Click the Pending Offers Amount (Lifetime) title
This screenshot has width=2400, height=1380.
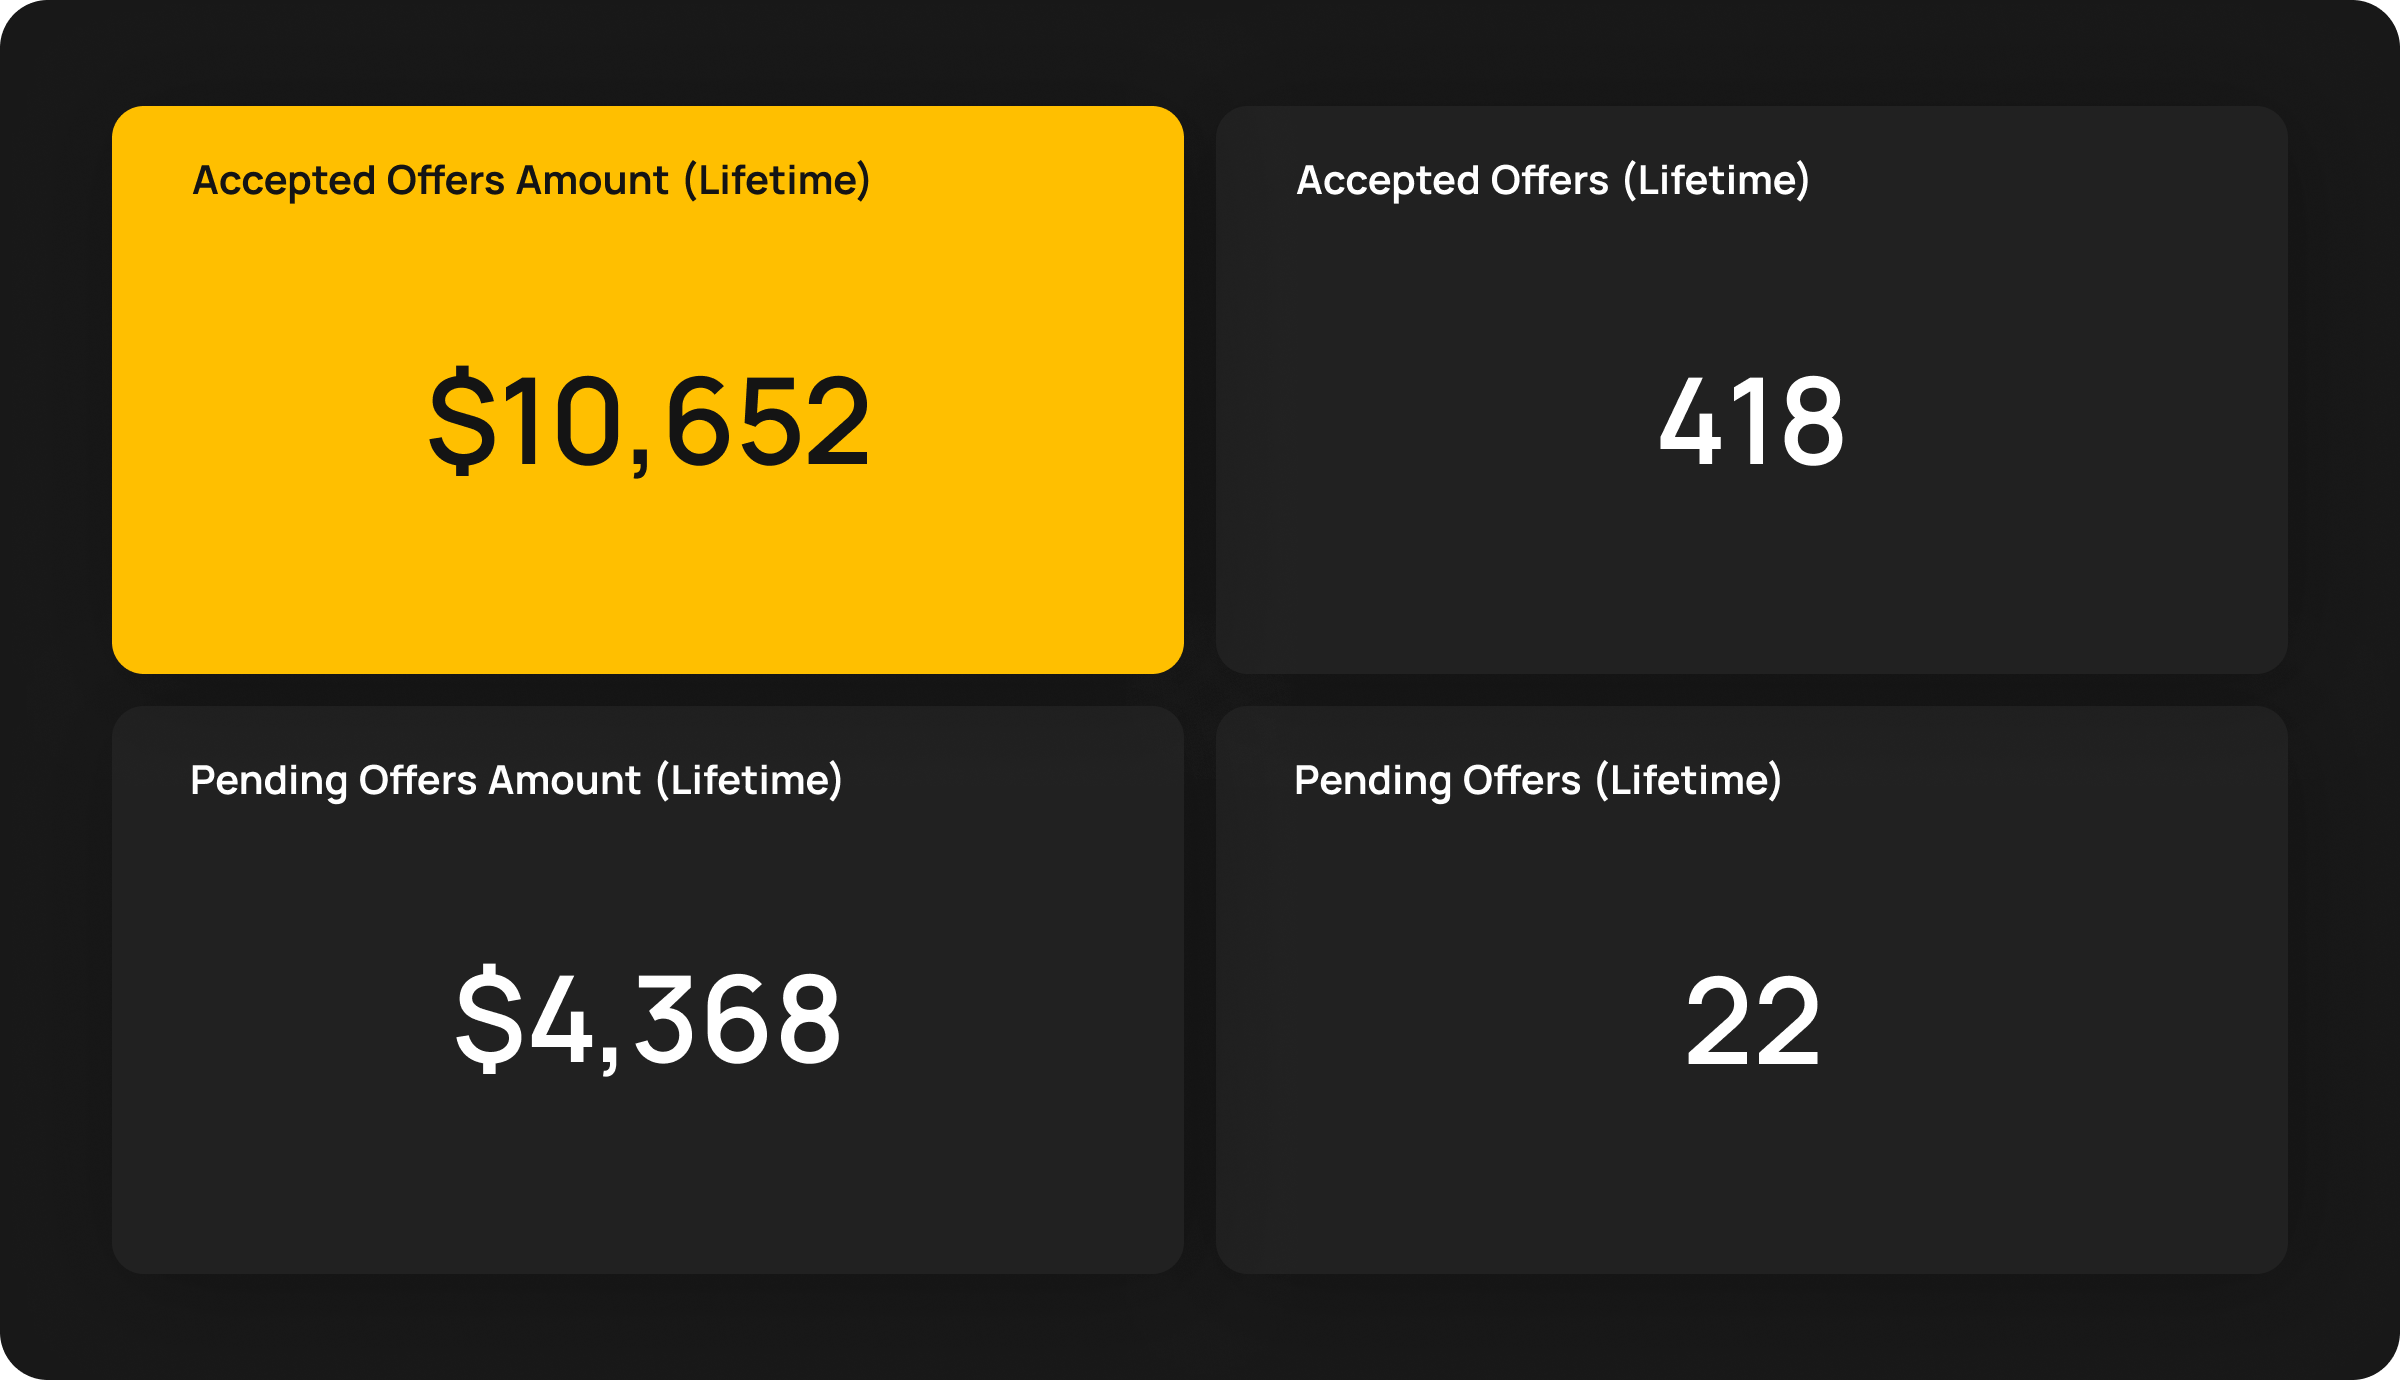click(x=516, y=781)
